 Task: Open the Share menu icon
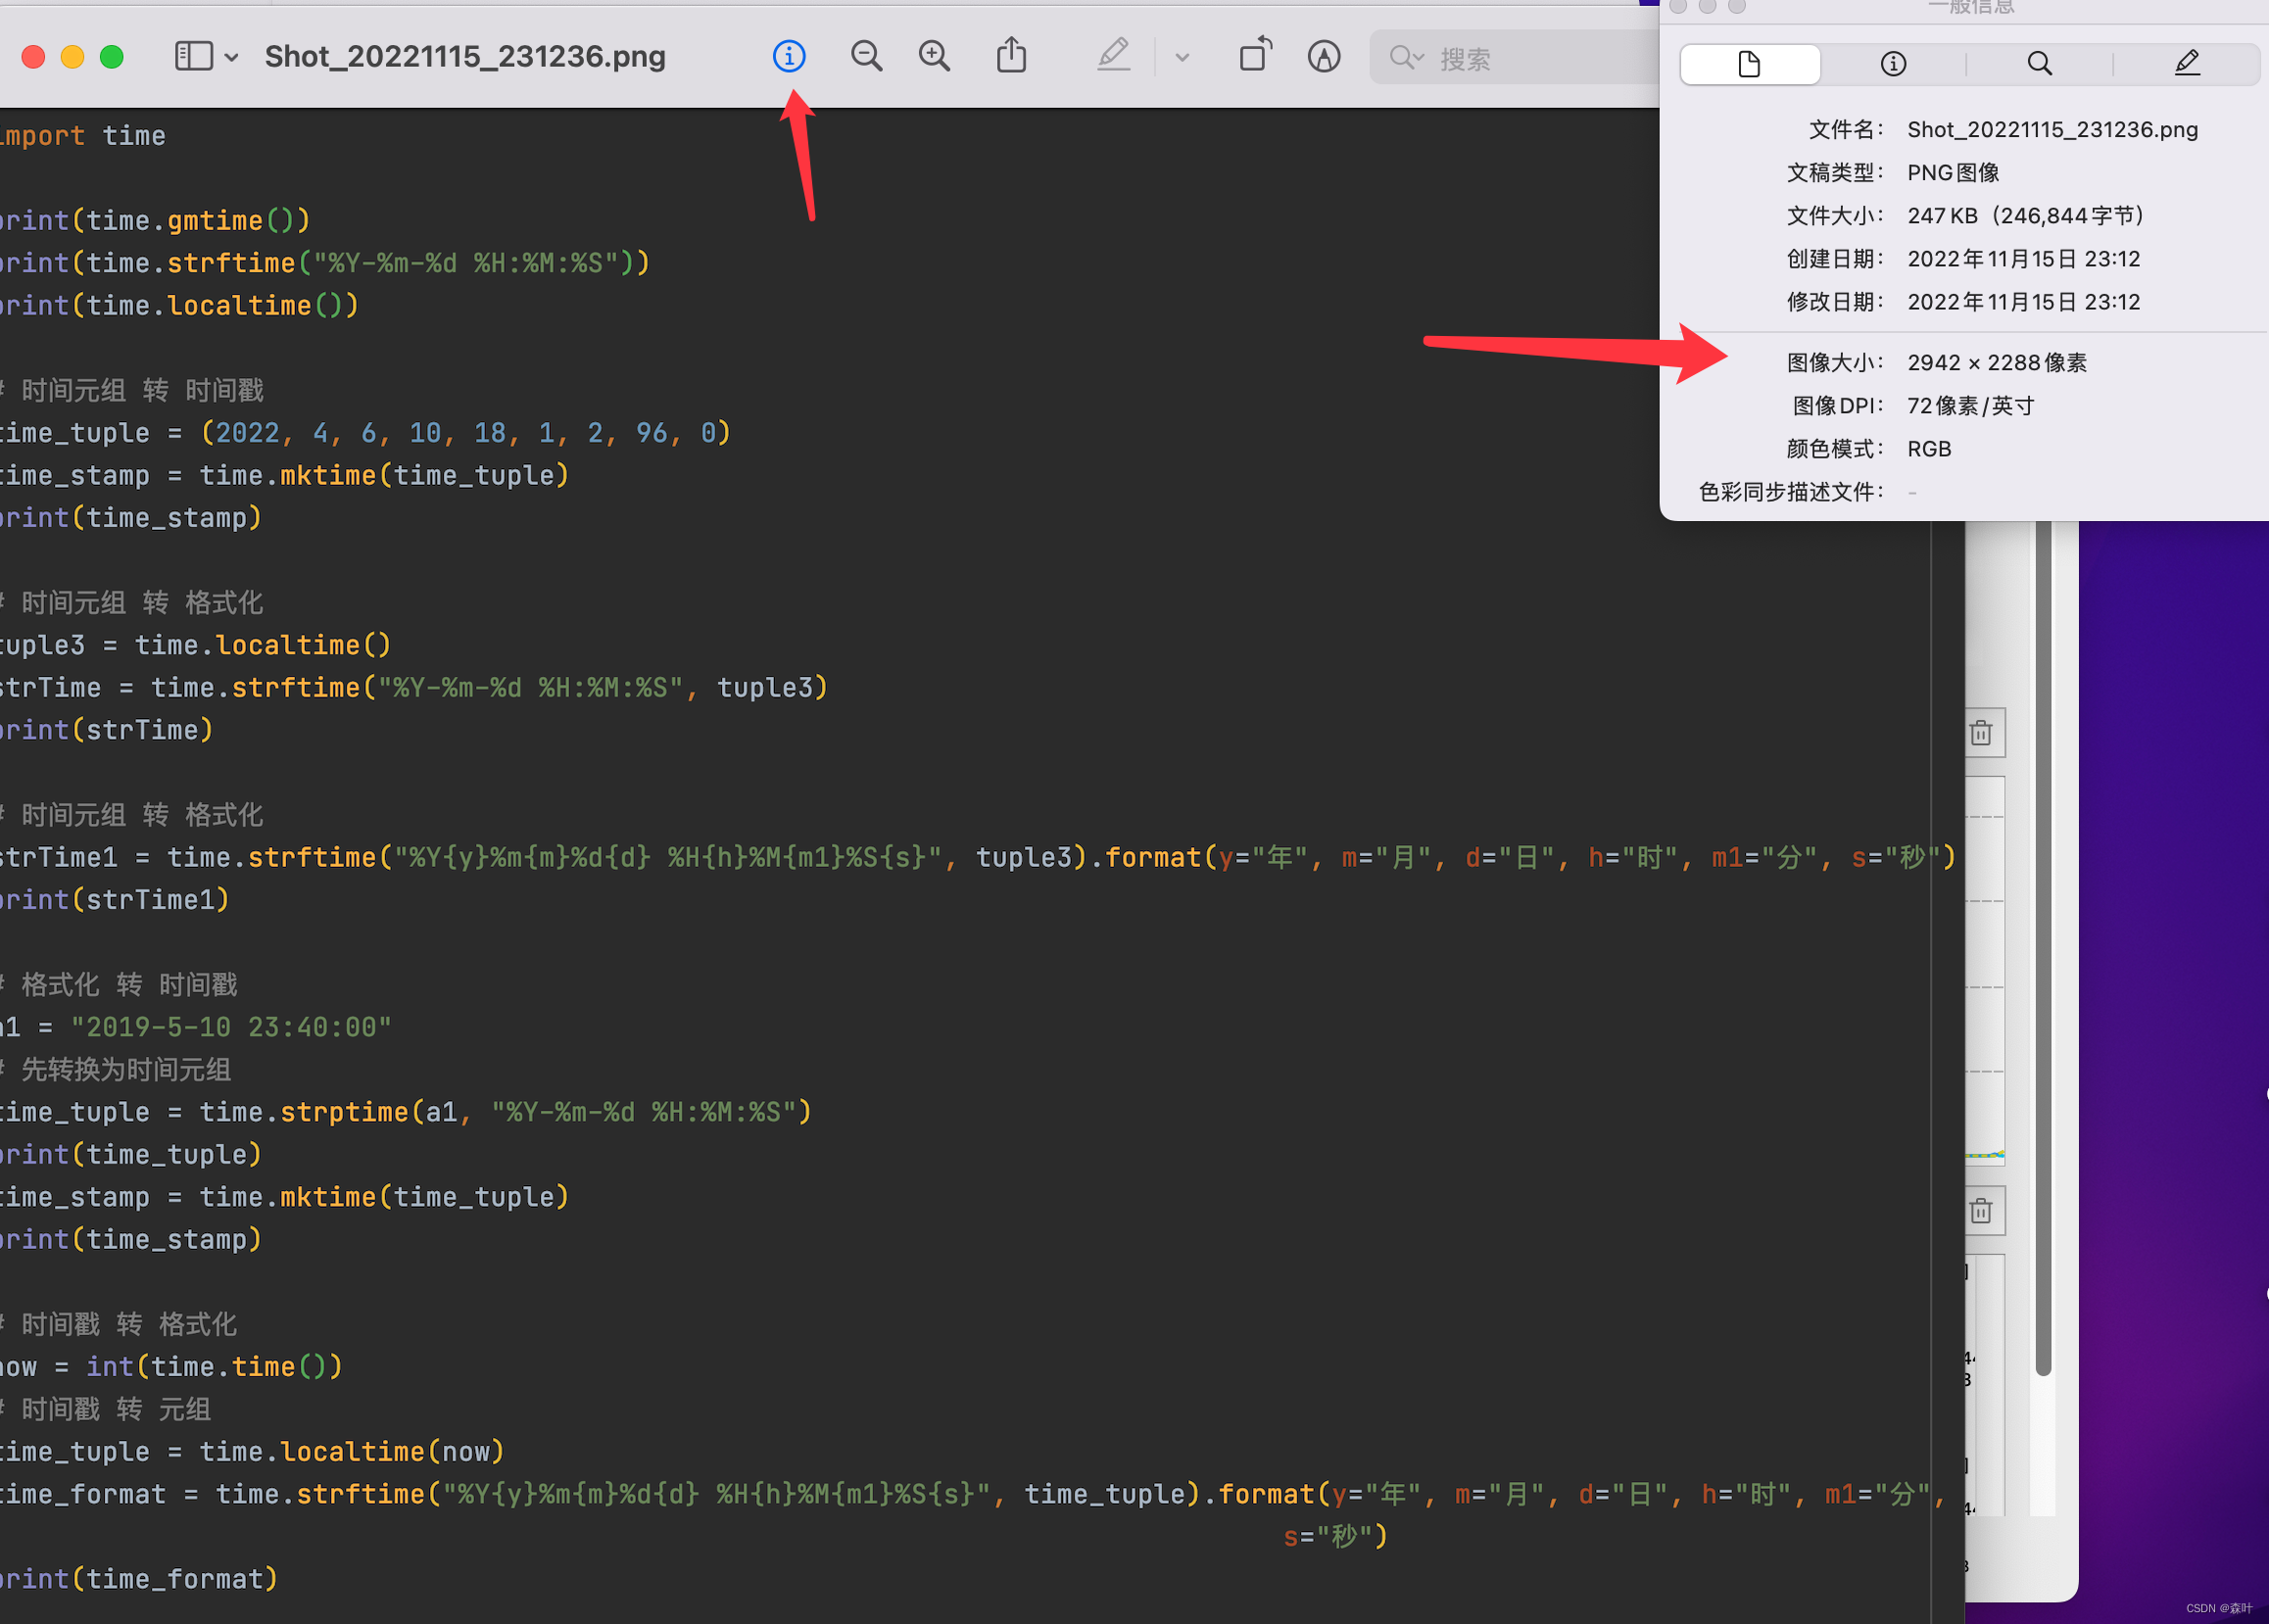(1011, 56)
